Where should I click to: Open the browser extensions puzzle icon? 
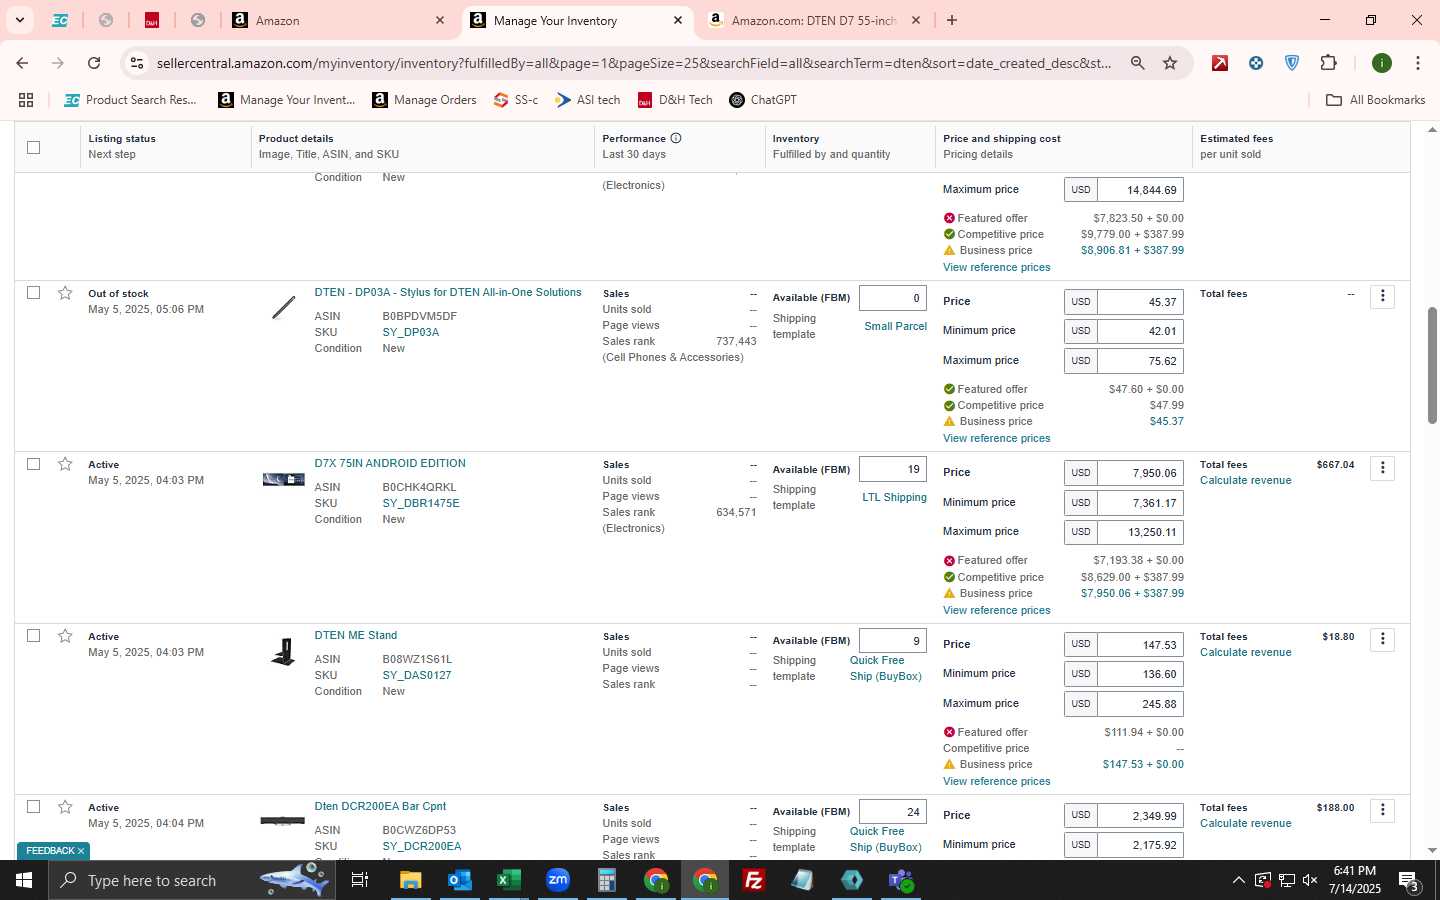tap(1328, 63)
